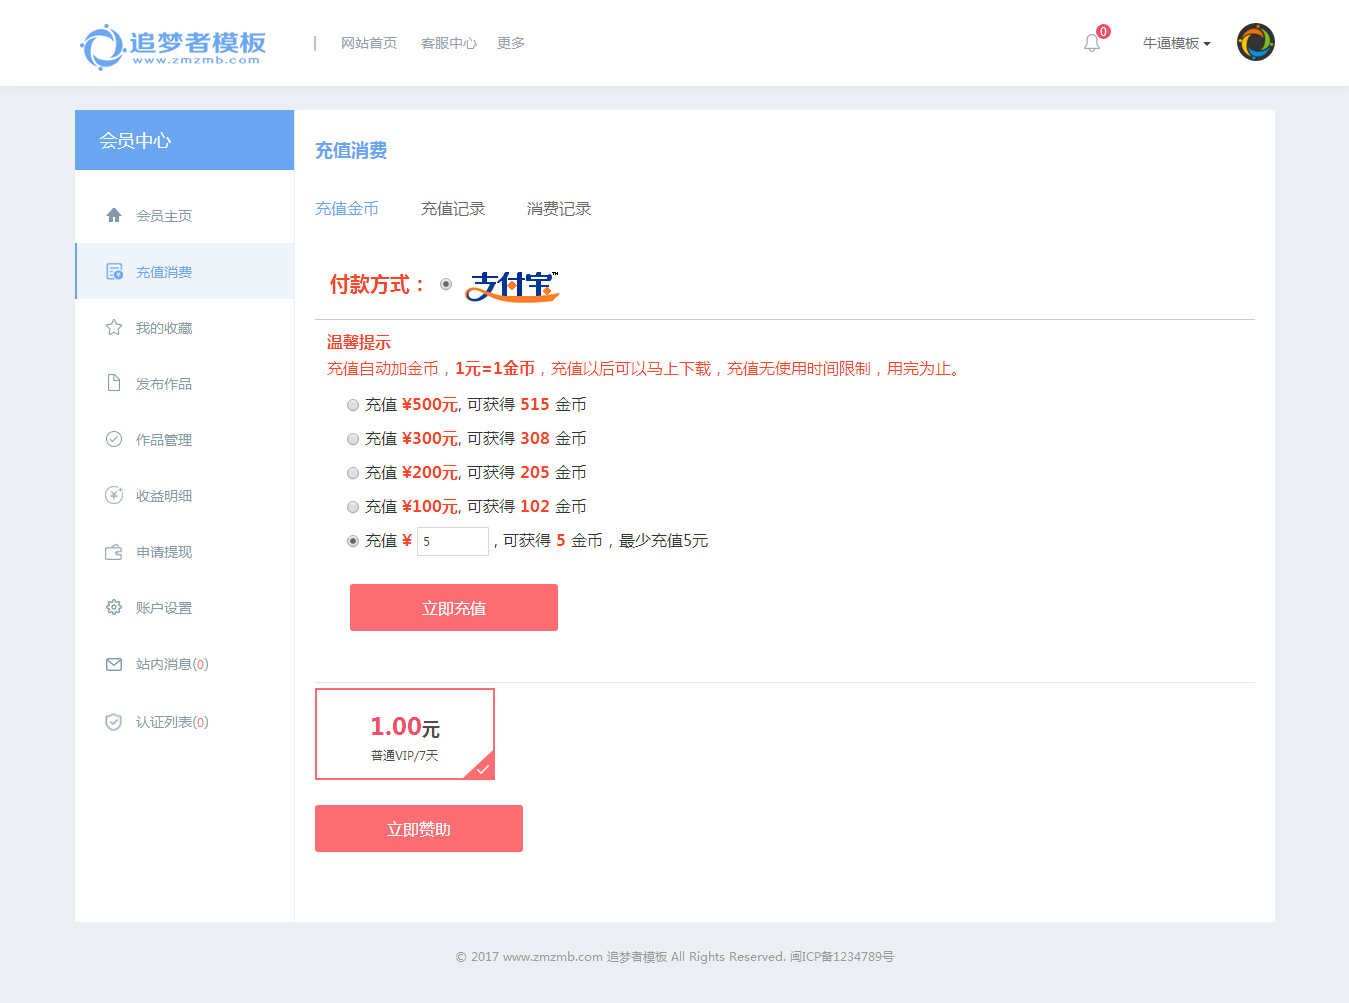Expand the 牛逼模板 user dropdown
The image size is (1349, 1003).
[x=1176, y=43]
